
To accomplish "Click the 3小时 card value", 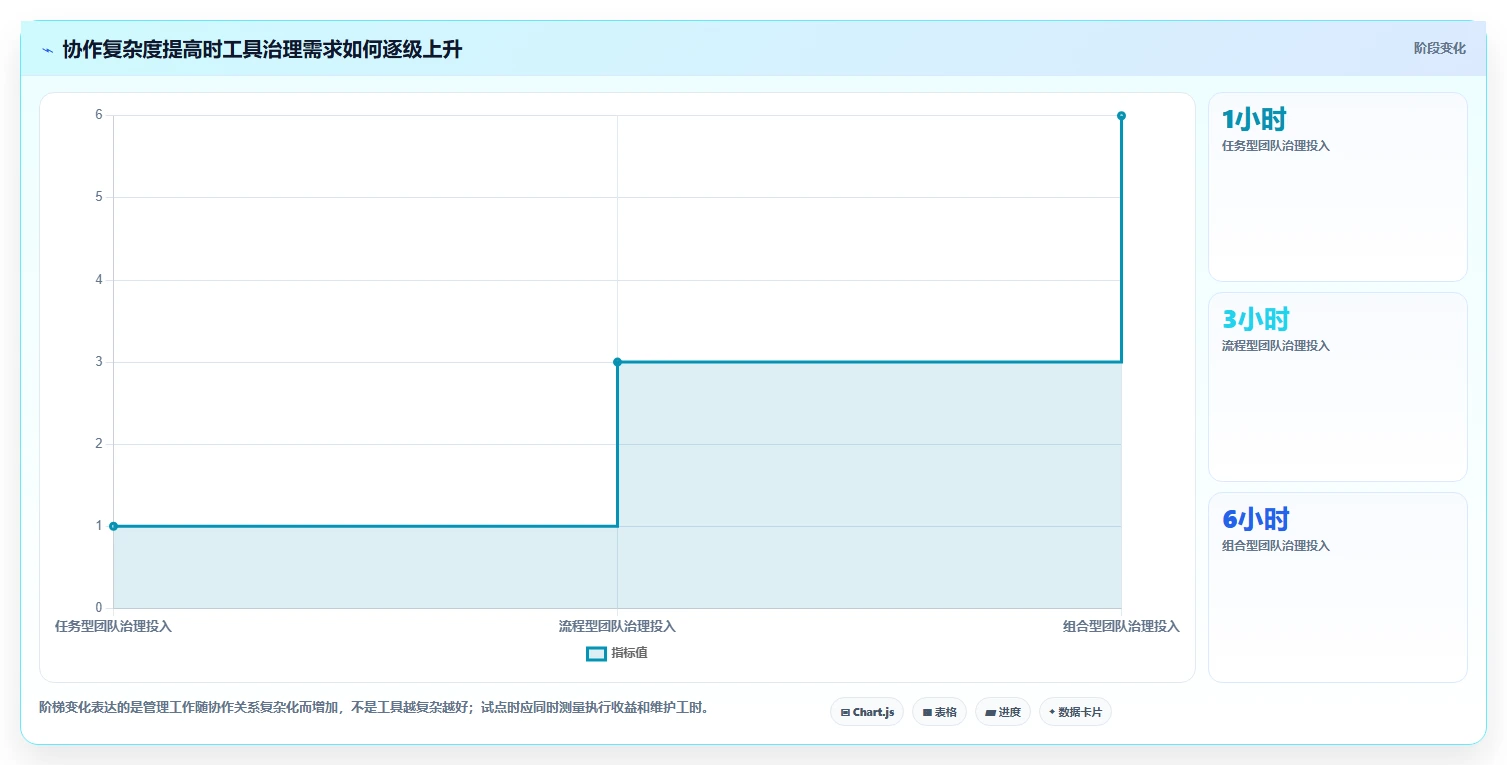I will [1256, 320].
